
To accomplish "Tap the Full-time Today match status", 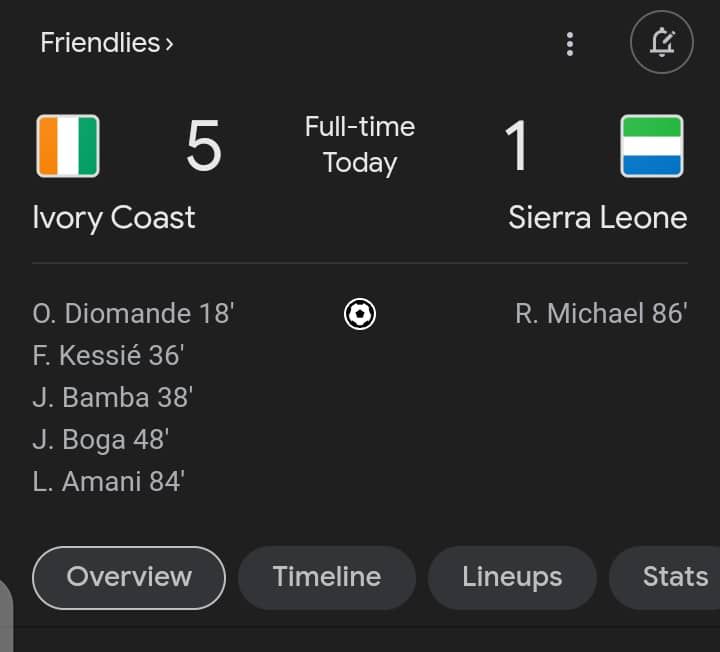I will pyautogui.click(x=360, y=145).
